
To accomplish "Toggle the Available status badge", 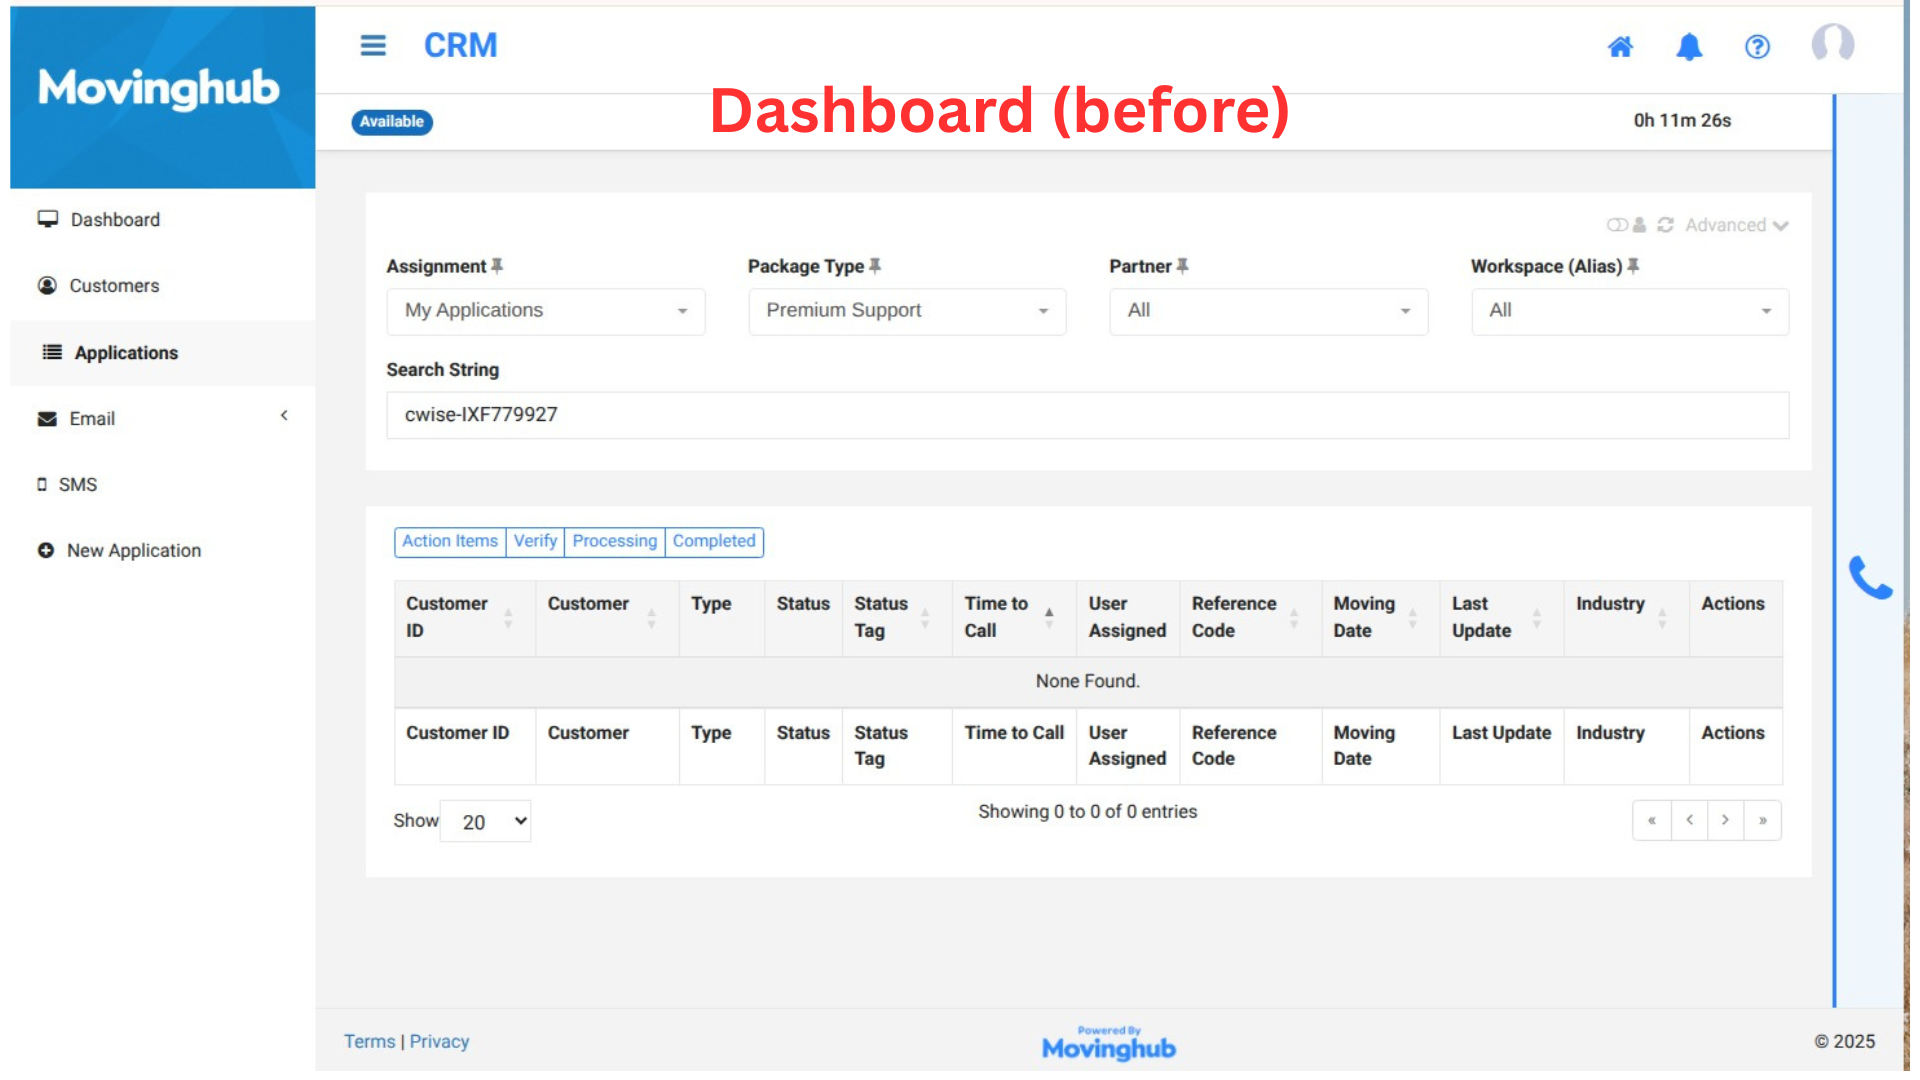I will pos(394,122).
